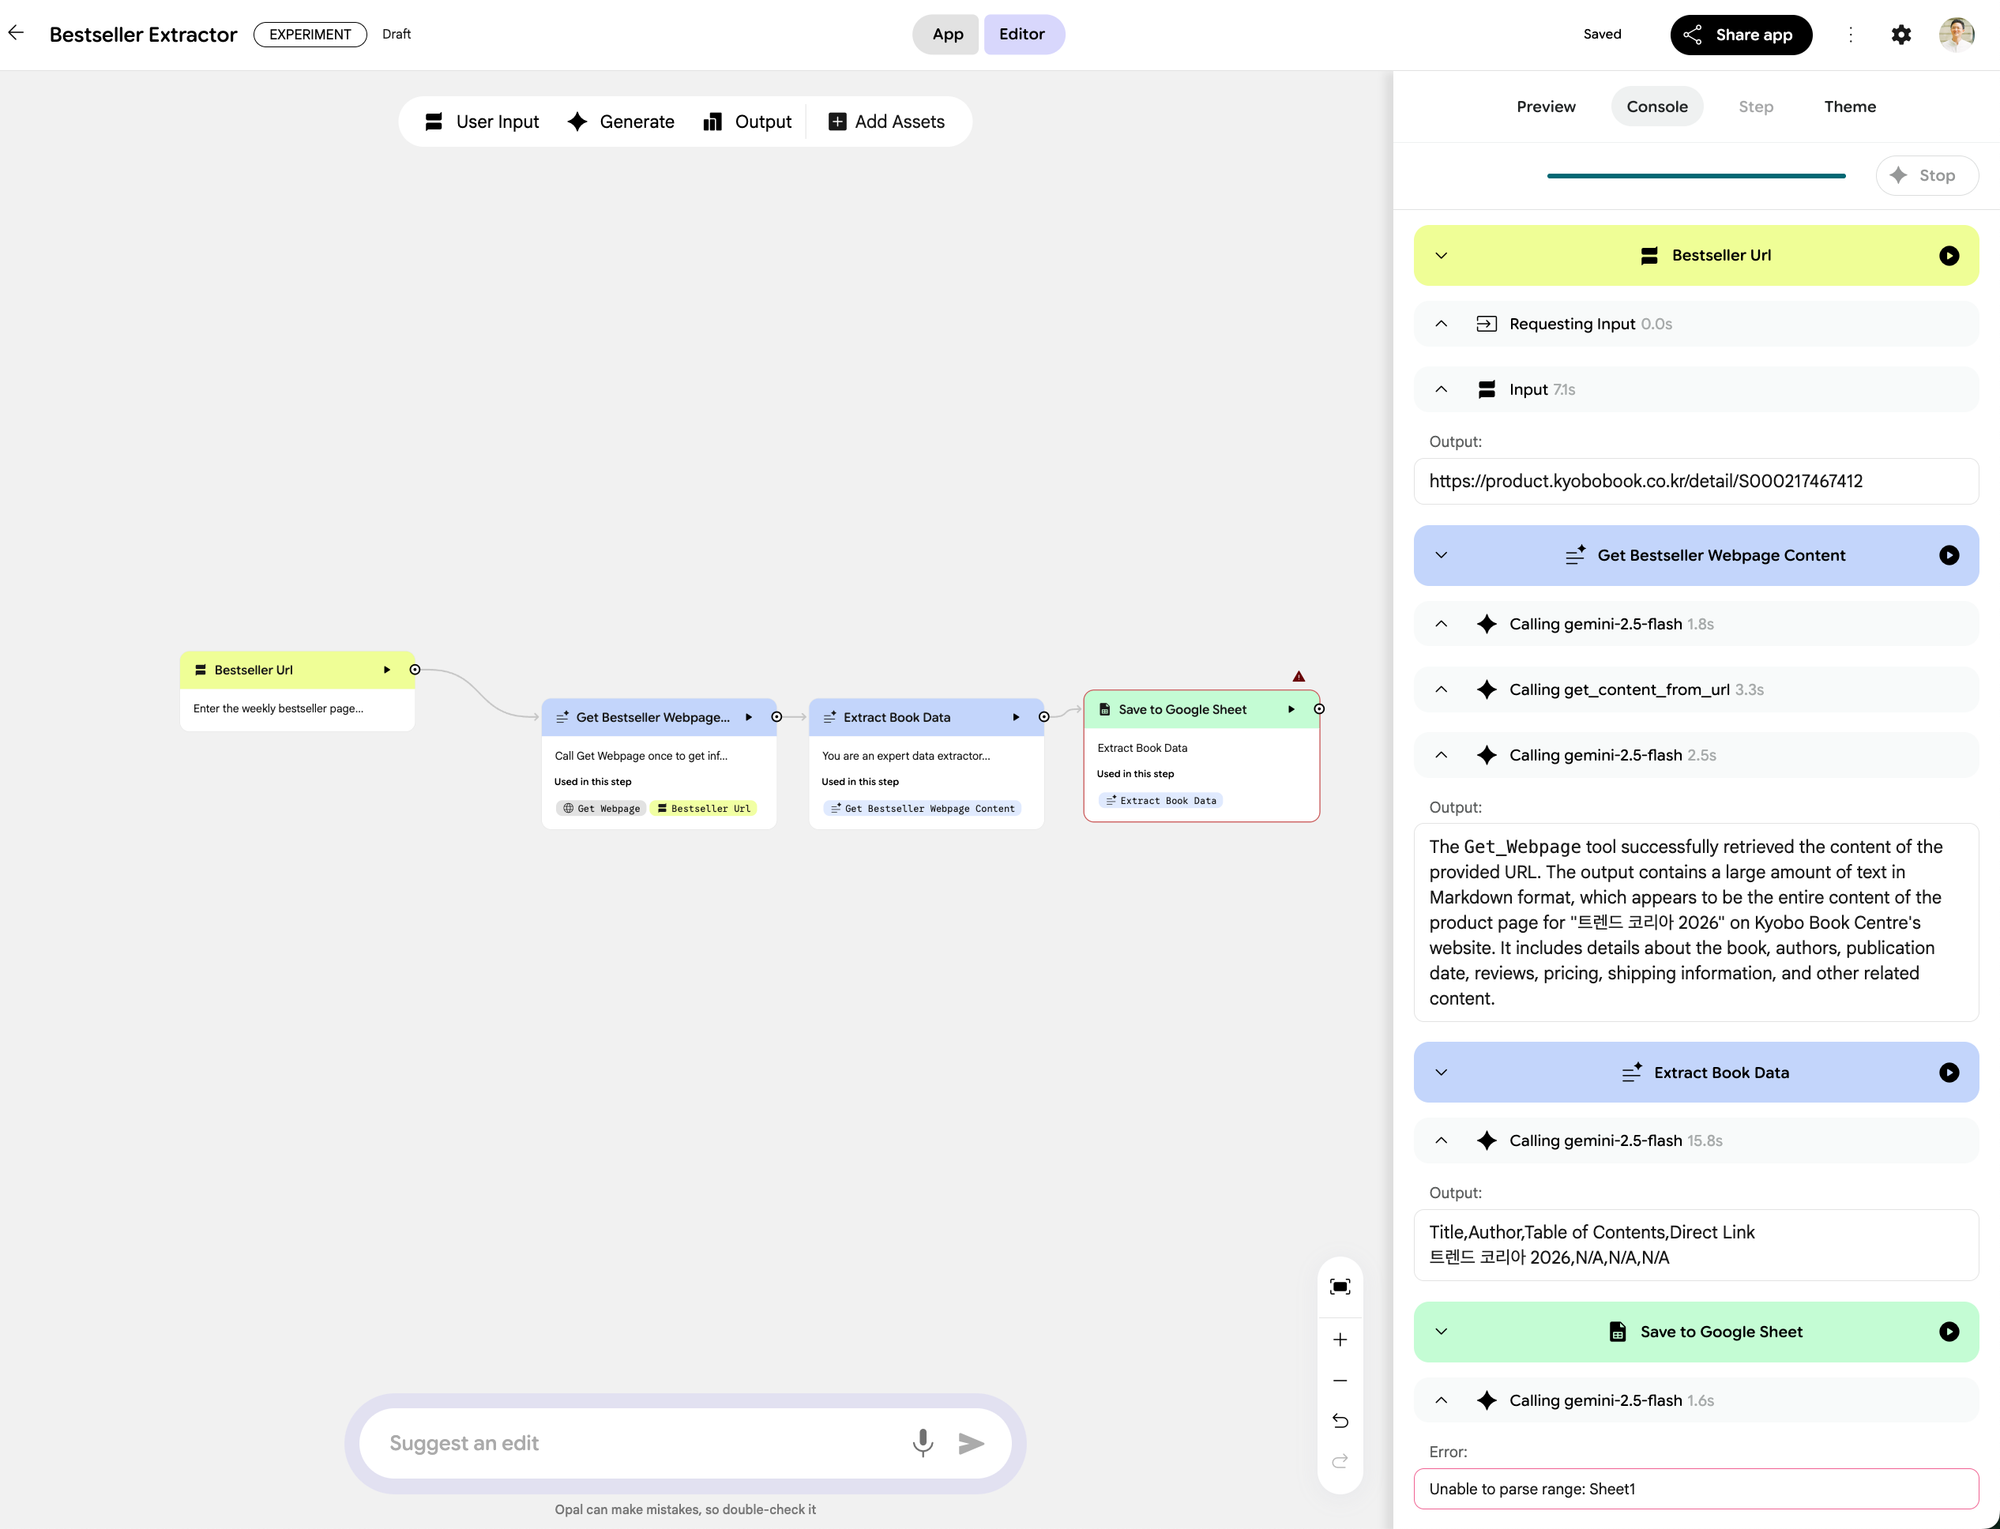Zoom out of the canvas
Image resolution: width=2000 pixels, height=1529 pixels.
(x=1340, y=1381)
